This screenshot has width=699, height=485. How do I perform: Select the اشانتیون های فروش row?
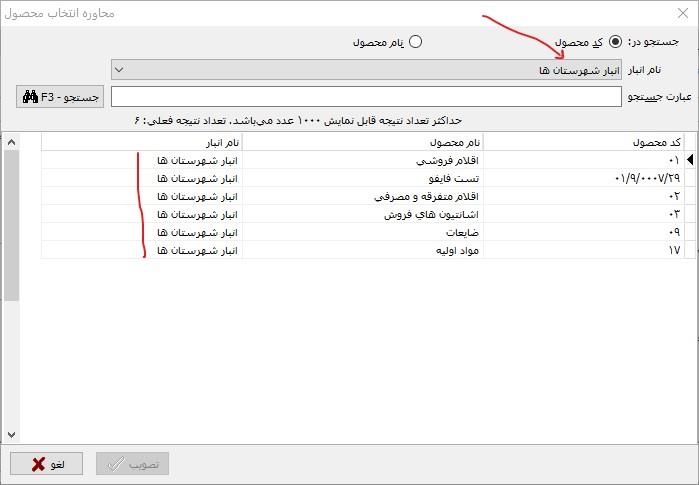point(362,214)
